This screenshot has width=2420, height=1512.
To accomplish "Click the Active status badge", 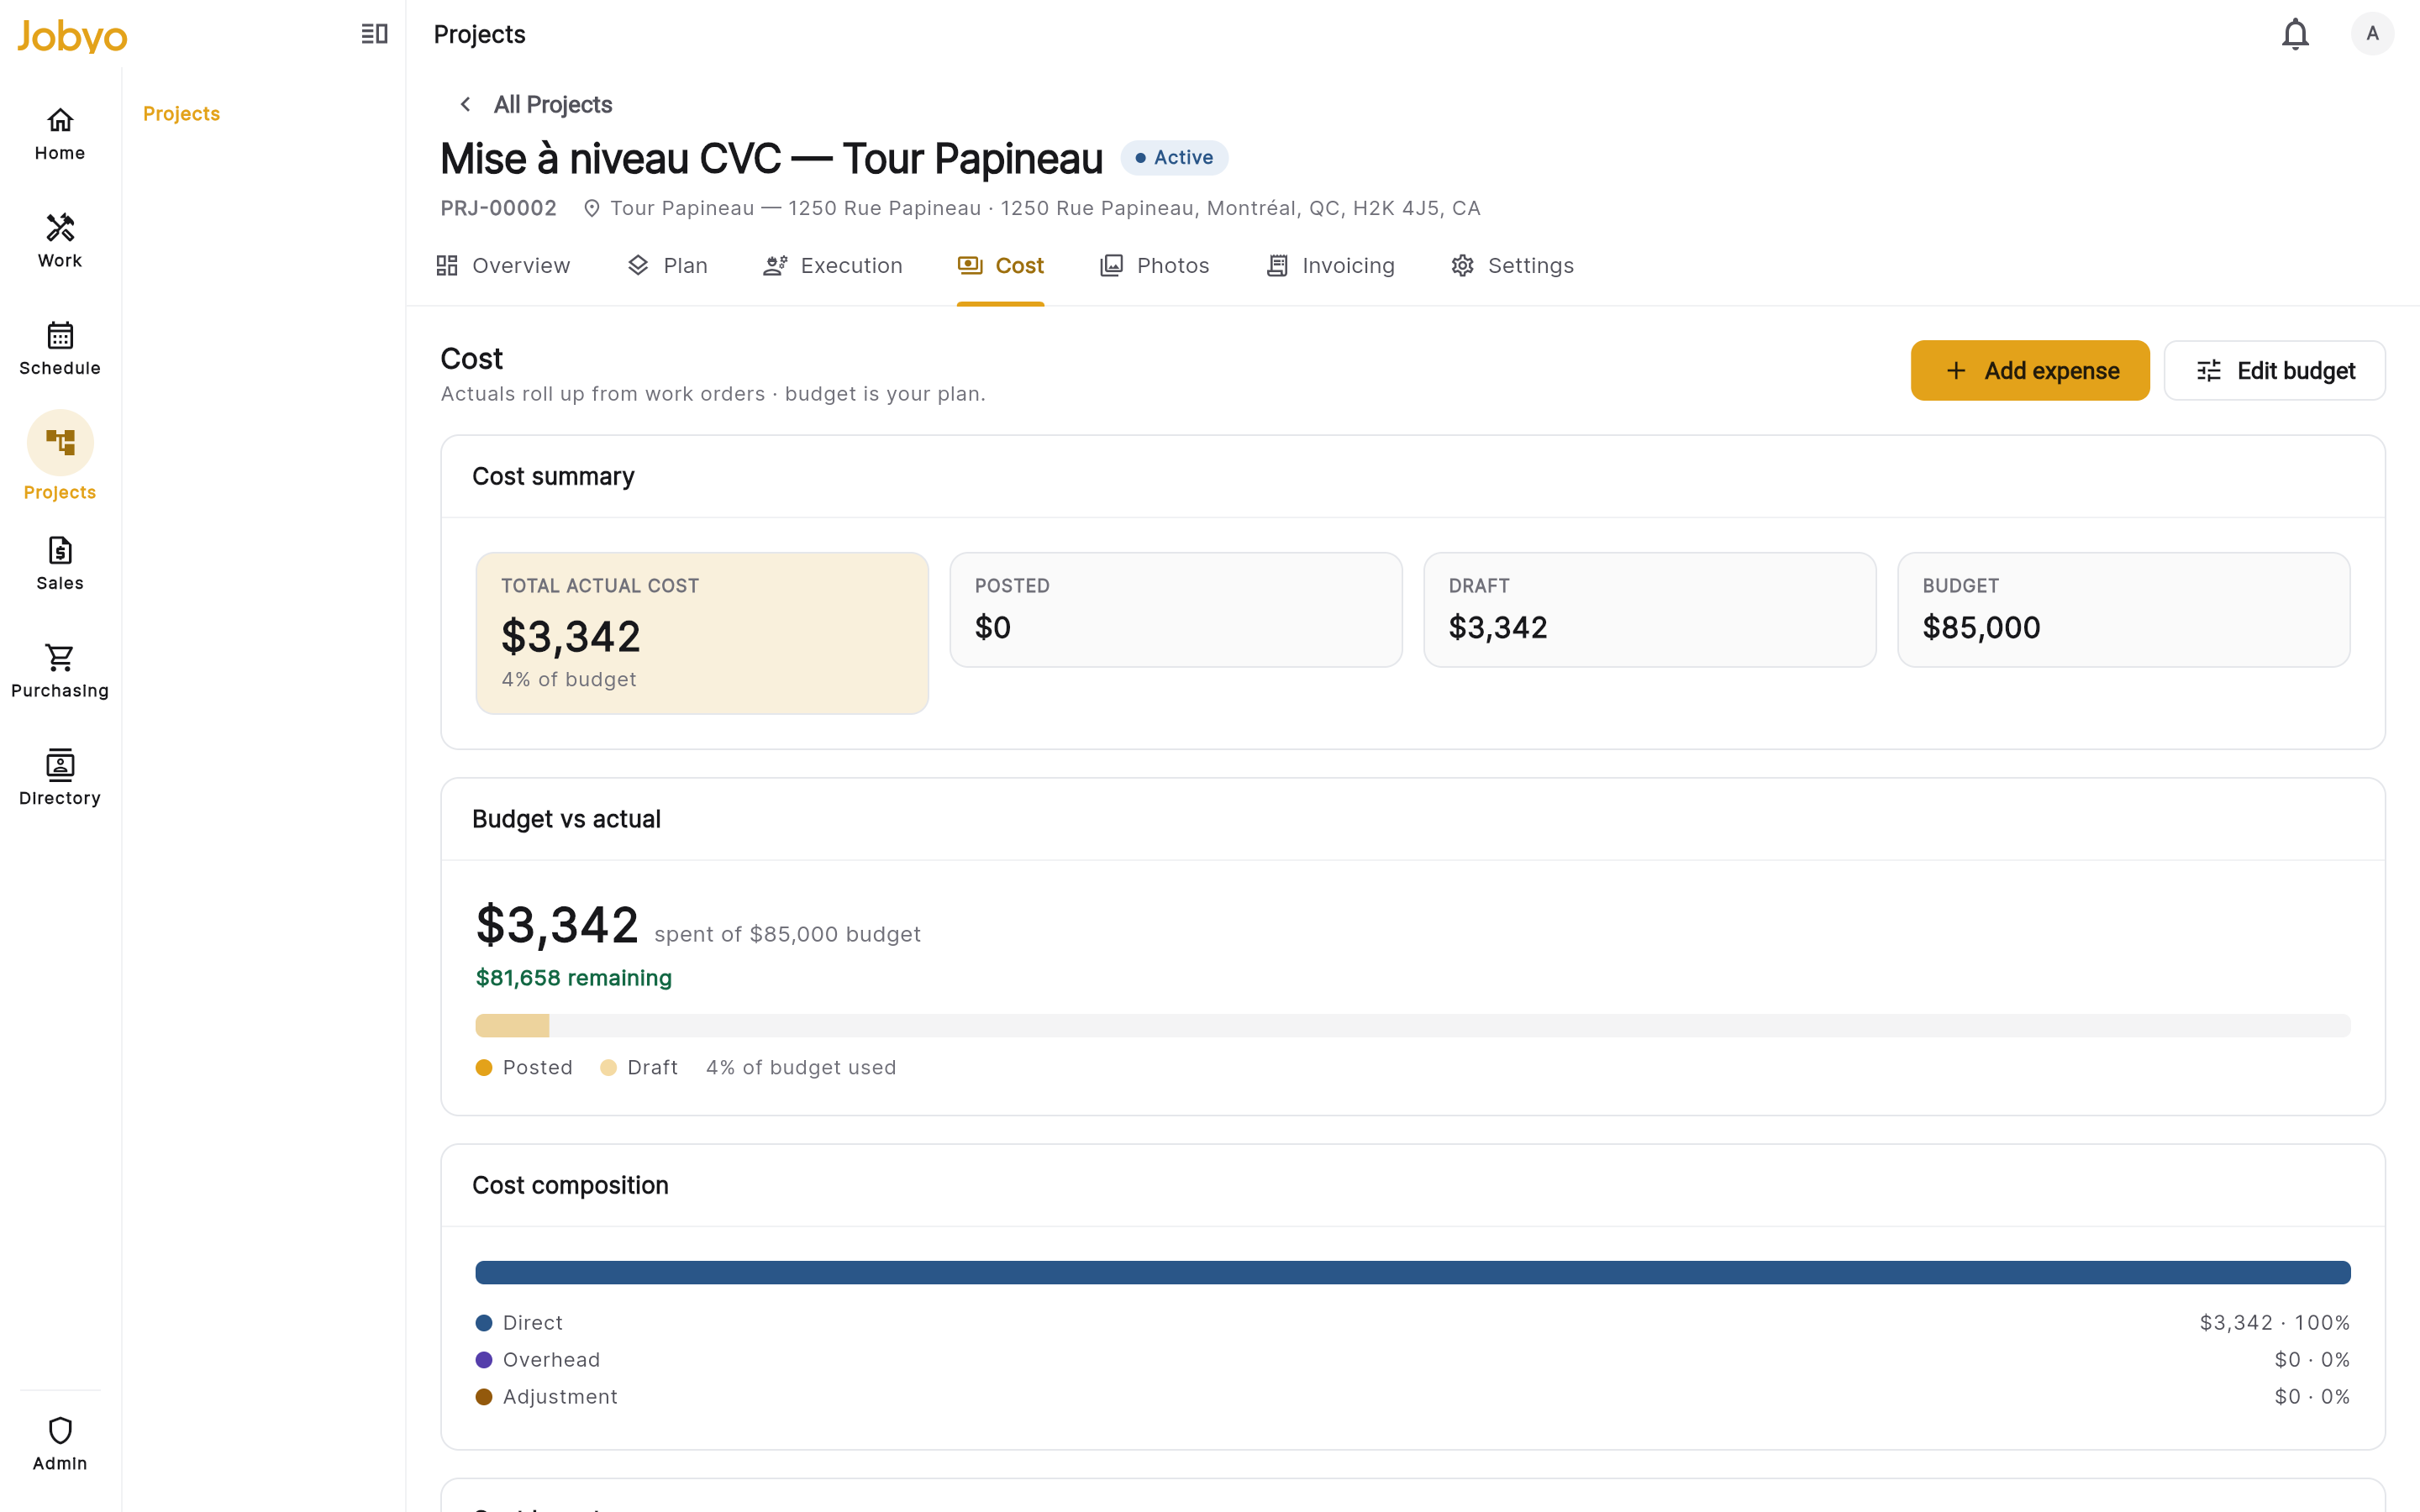I will point(1174,157).
